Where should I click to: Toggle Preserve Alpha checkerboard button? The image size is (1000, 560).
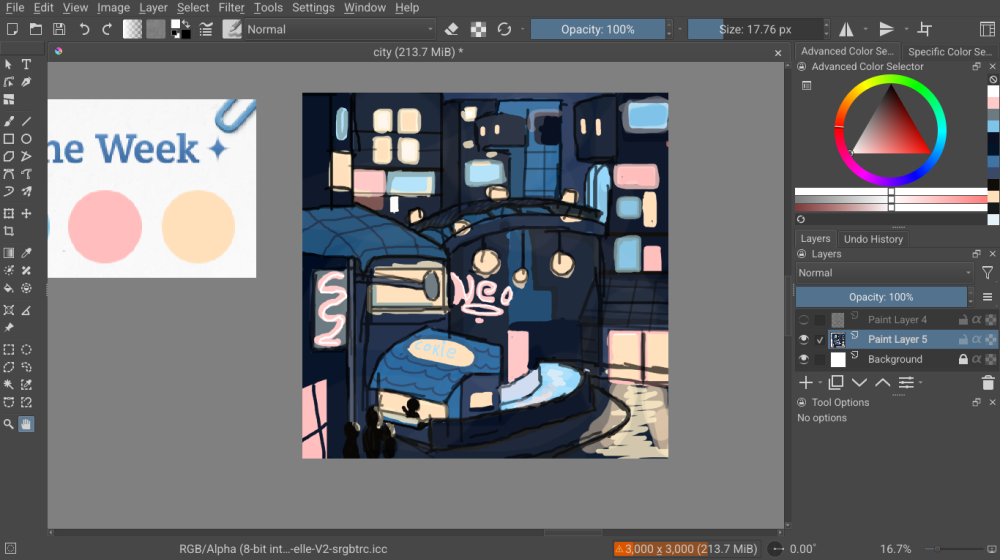(x=478, y=29)
